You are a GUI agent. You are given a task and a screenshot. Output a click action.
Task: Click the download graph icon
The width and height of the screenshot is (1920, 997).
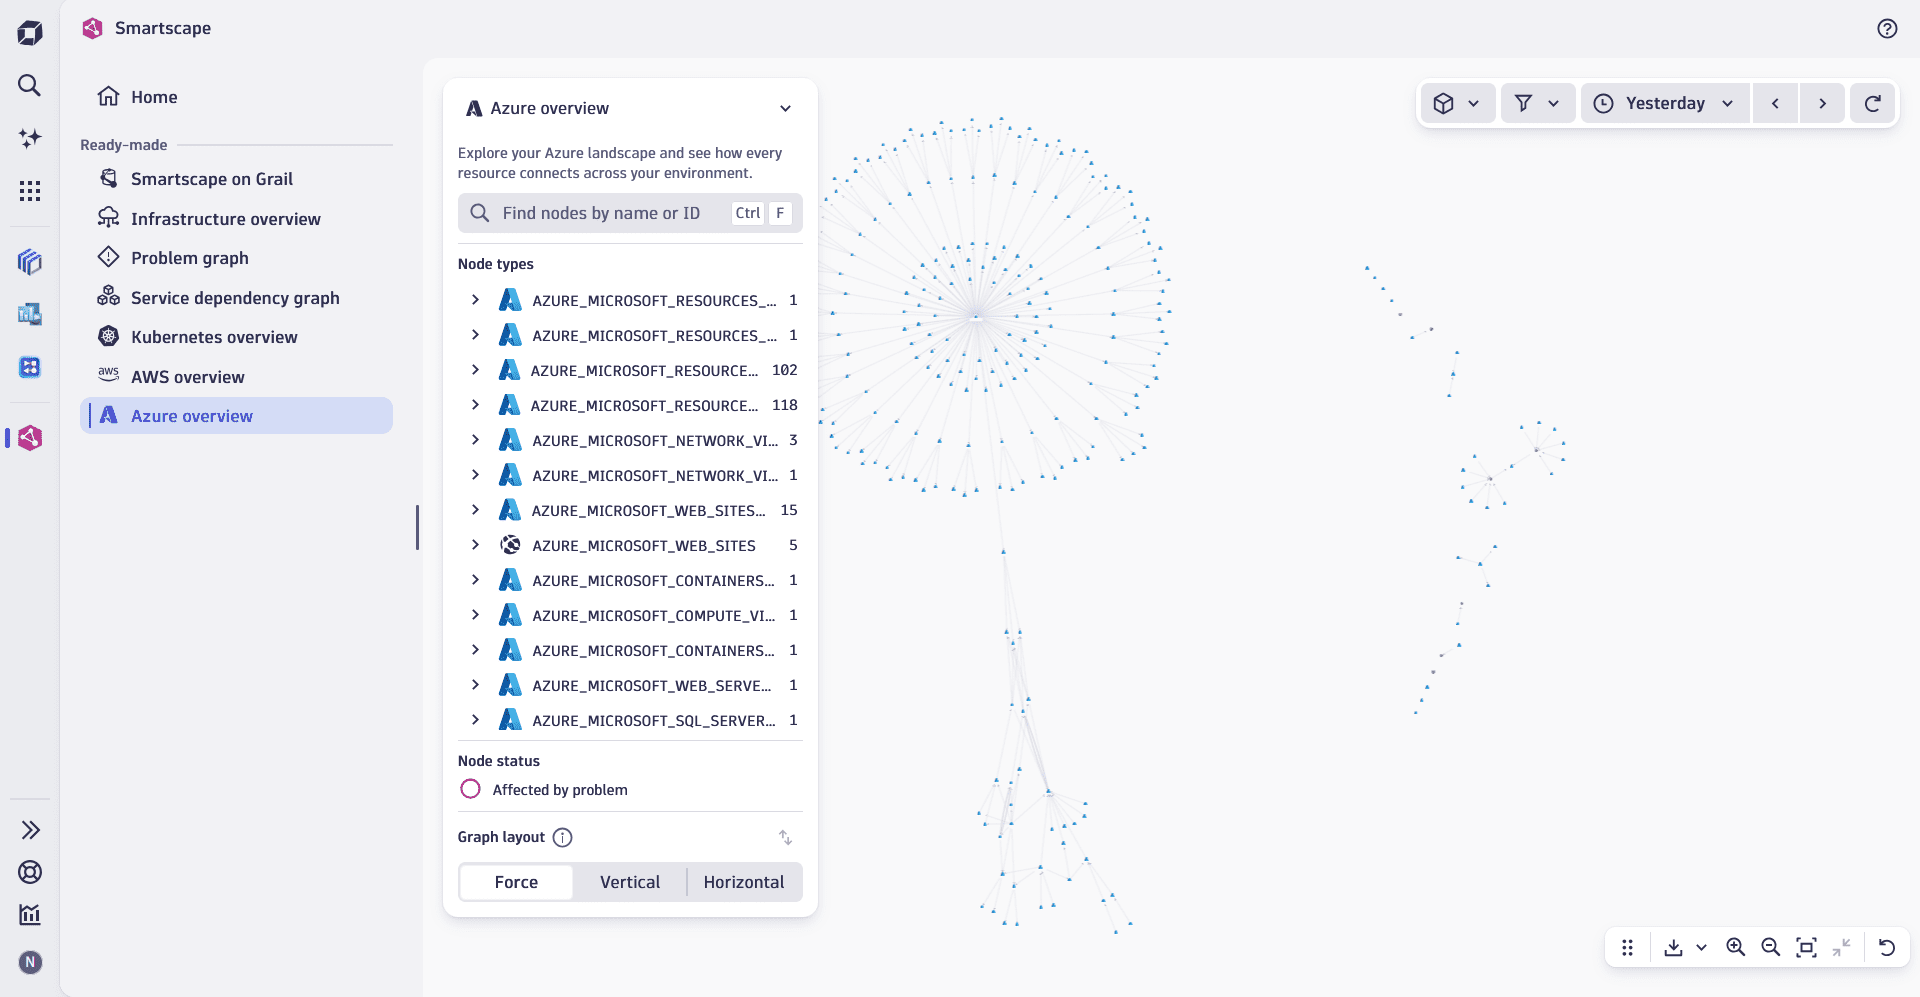pyautogui.click(x=1673, y=947)
